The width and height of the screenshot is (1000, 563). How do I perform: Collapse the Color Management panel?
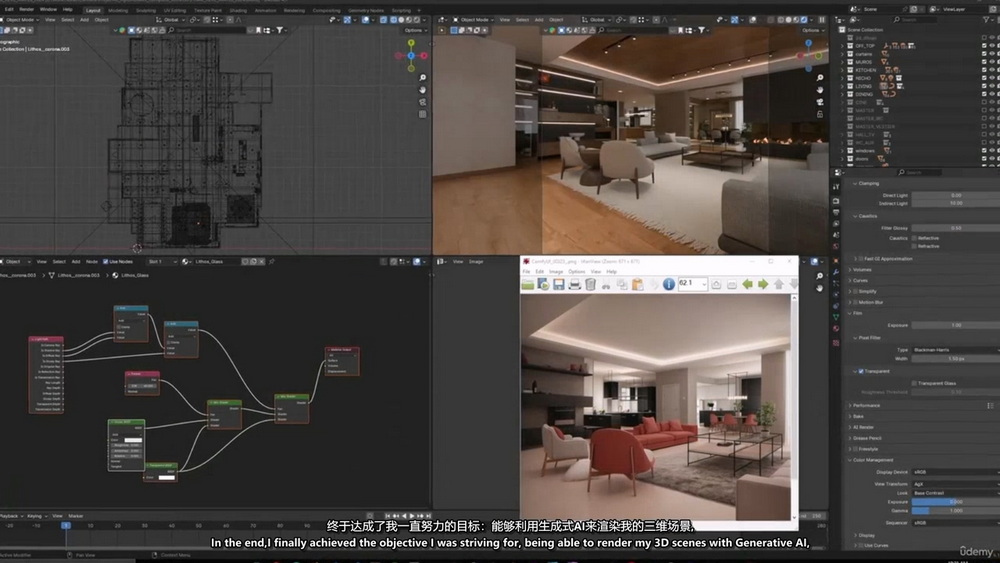(872, 460)
